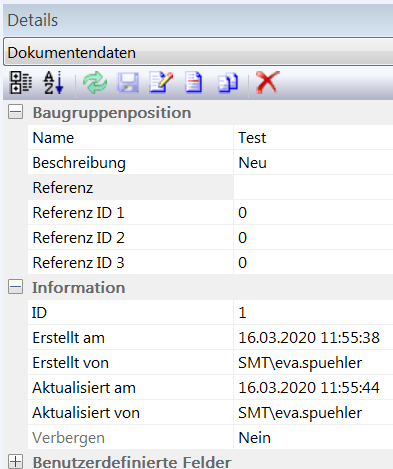Click the Details panel header
The image size is (393, 469).
coord(198,20)
